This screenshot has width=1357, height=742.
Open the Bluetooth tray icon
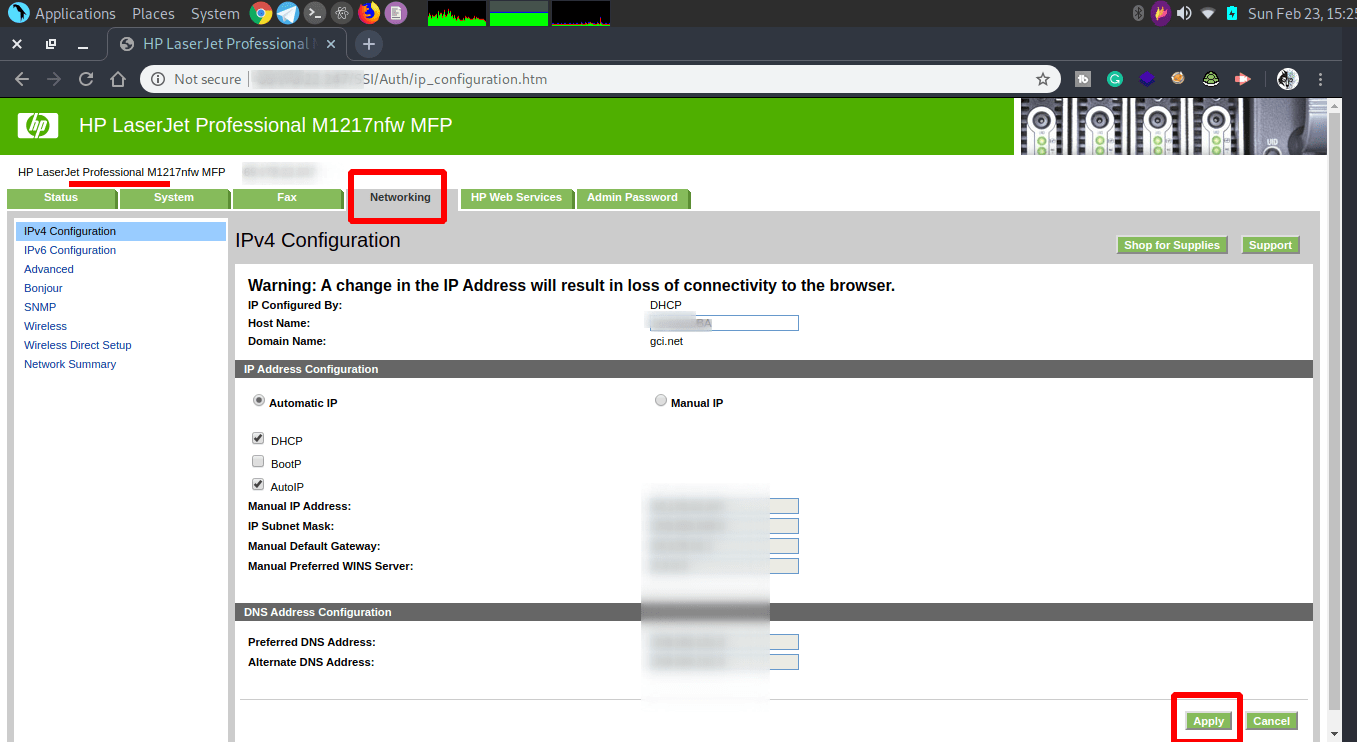click(1138, 13)
